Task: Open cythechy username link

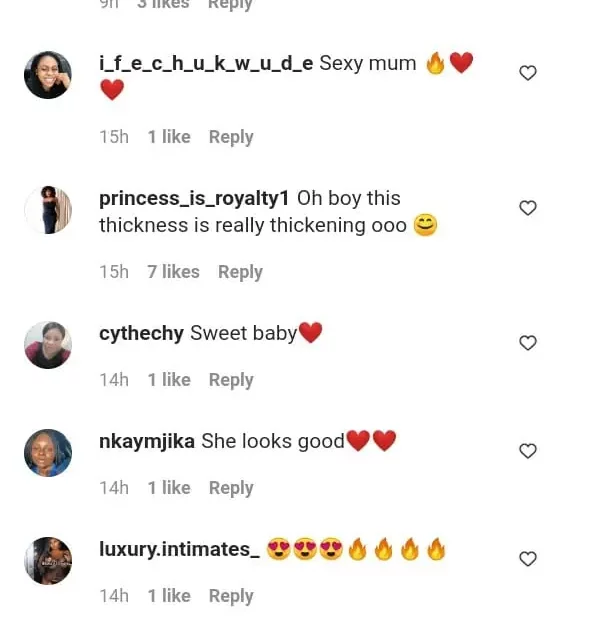Action: 141,333
